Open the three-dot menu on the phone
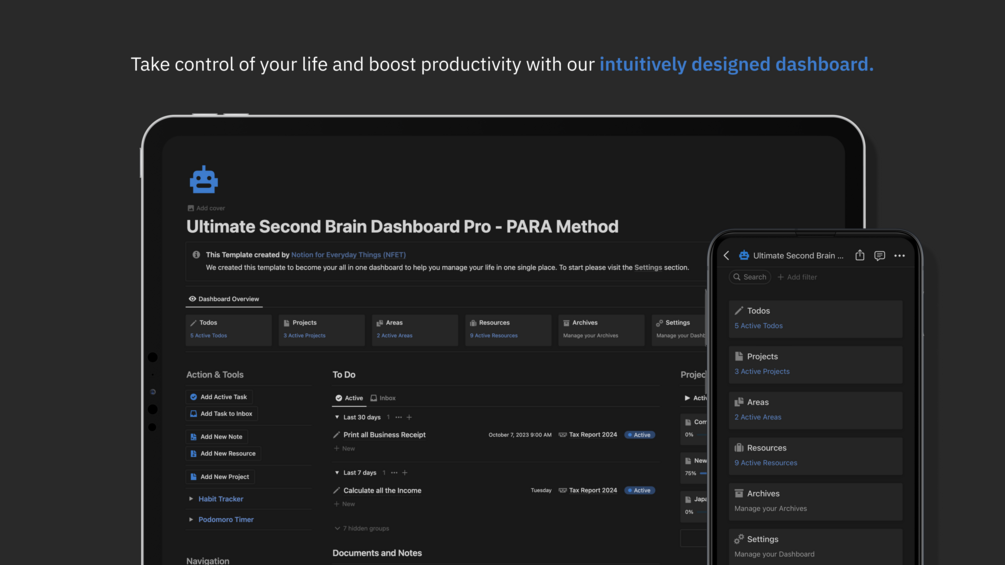Image resolution: width=1005 pixels, height=565 pixels. [900, 256]
